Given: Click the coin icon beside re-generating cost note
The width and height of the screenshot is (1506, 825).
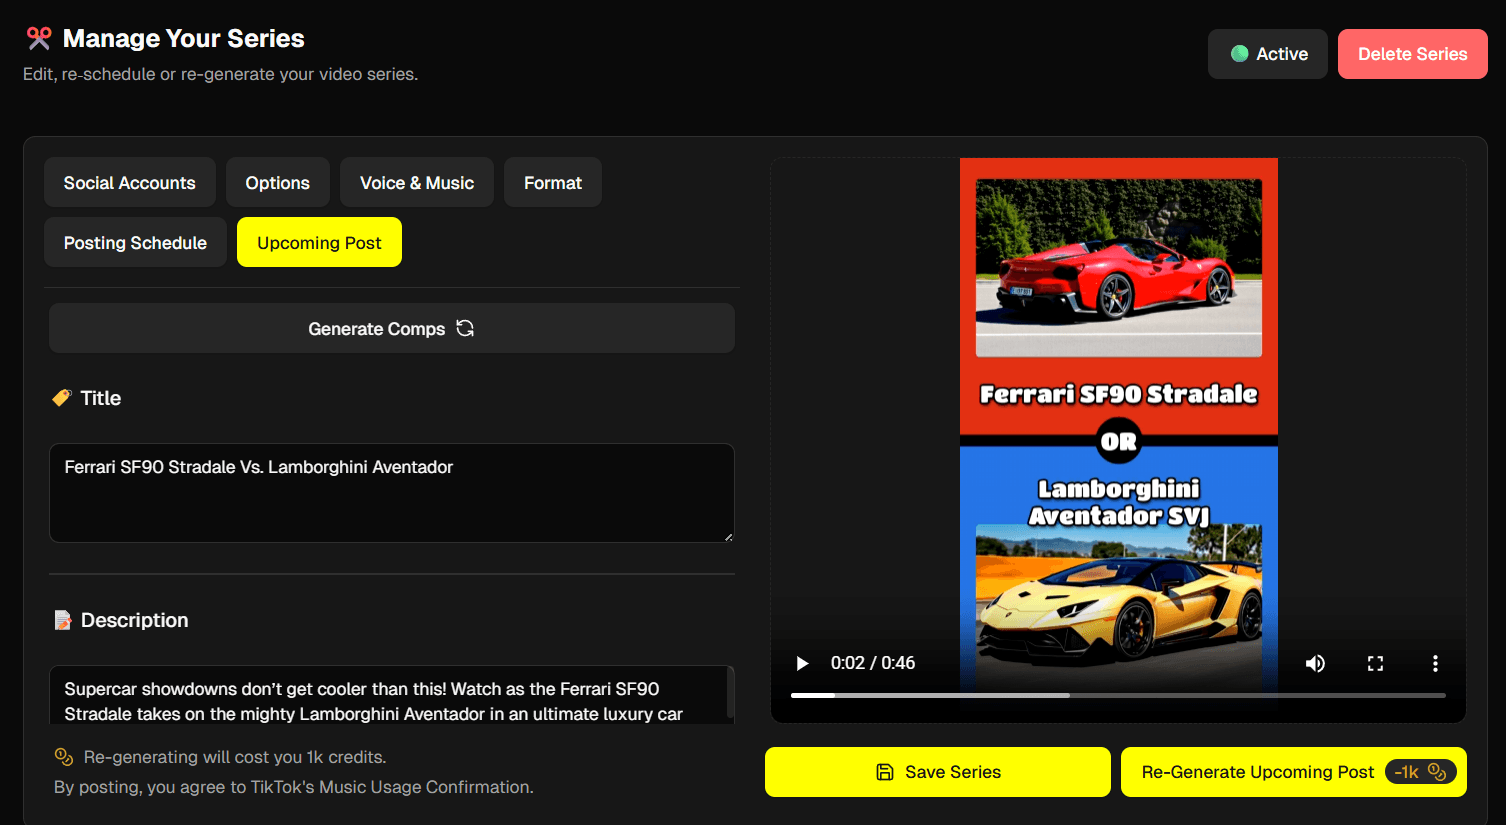Looking at the screenshot, I should pos(64,757).
